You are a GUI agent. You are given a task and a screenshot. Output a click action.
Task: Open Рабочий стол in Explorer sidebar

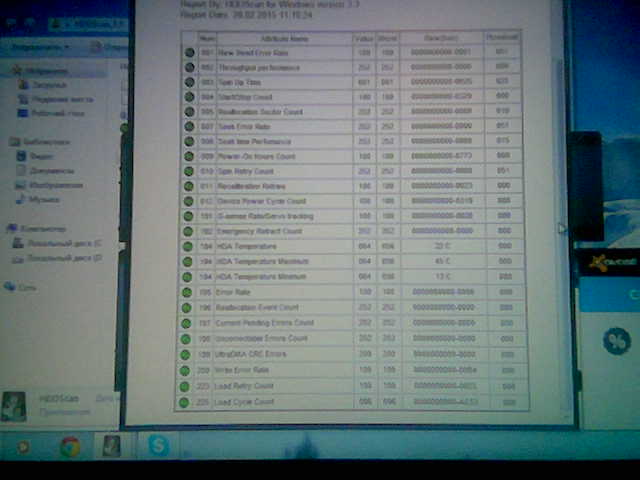51,113
